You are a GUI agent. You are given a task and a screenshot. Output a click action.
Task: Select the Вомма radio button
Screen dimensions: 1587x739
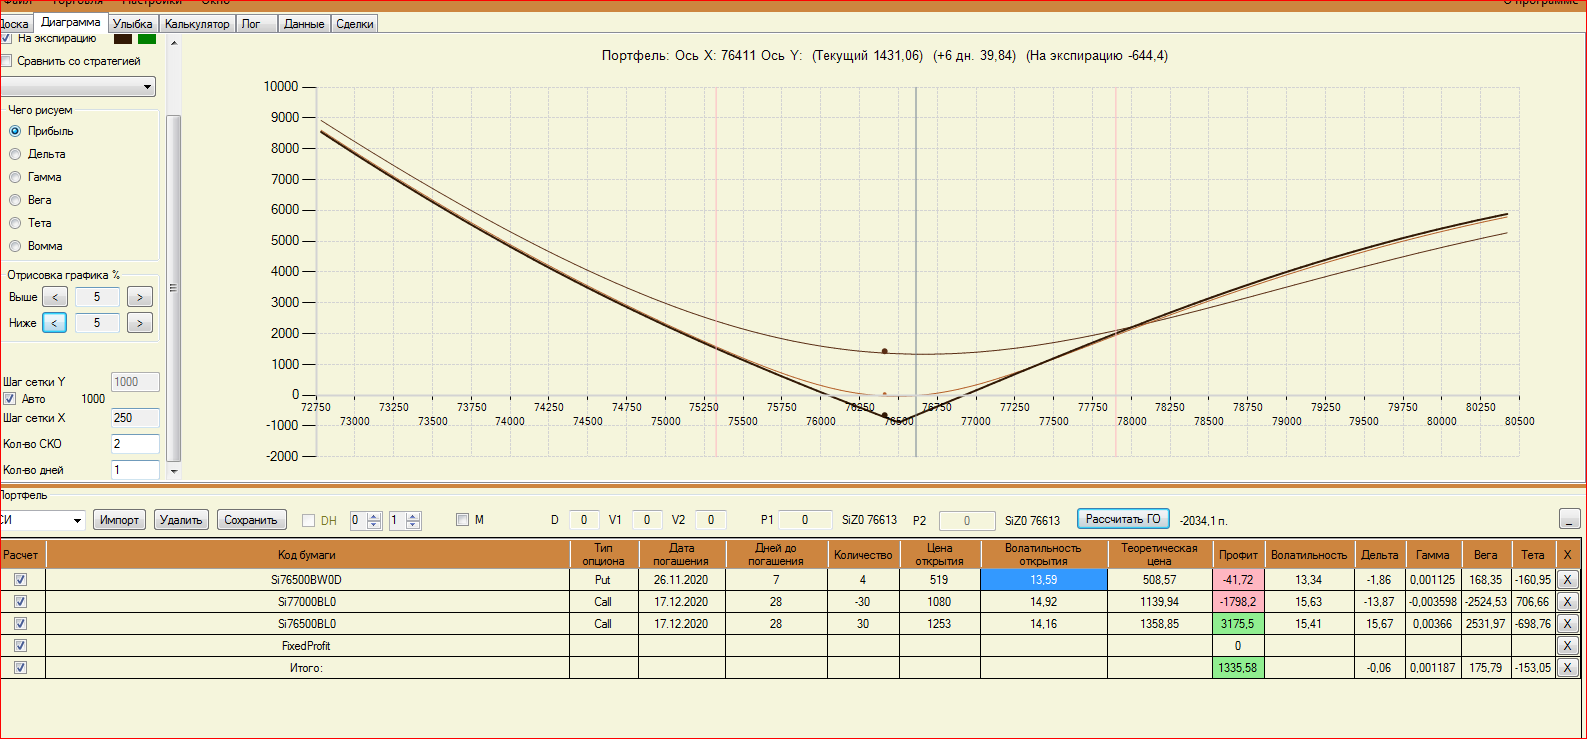coord(15,246)
